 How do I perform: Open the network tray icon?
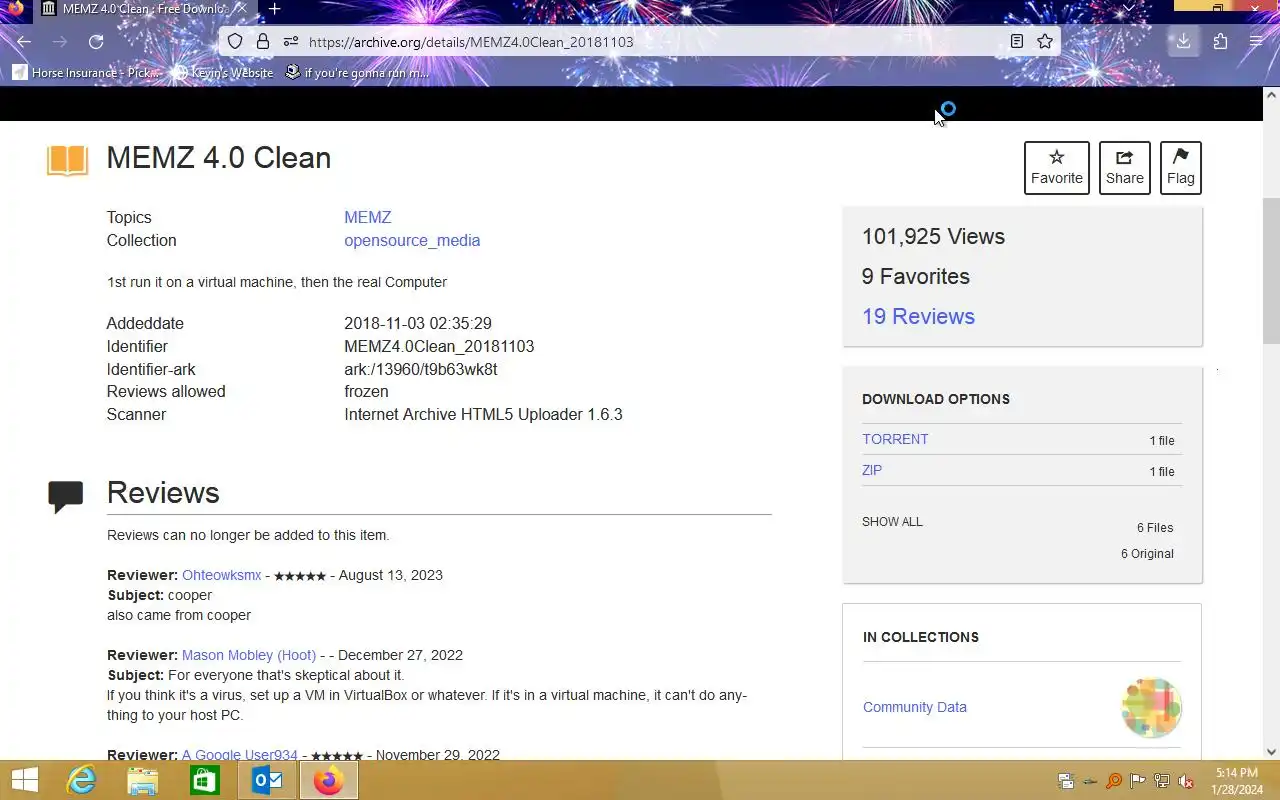click(1162, 781)
